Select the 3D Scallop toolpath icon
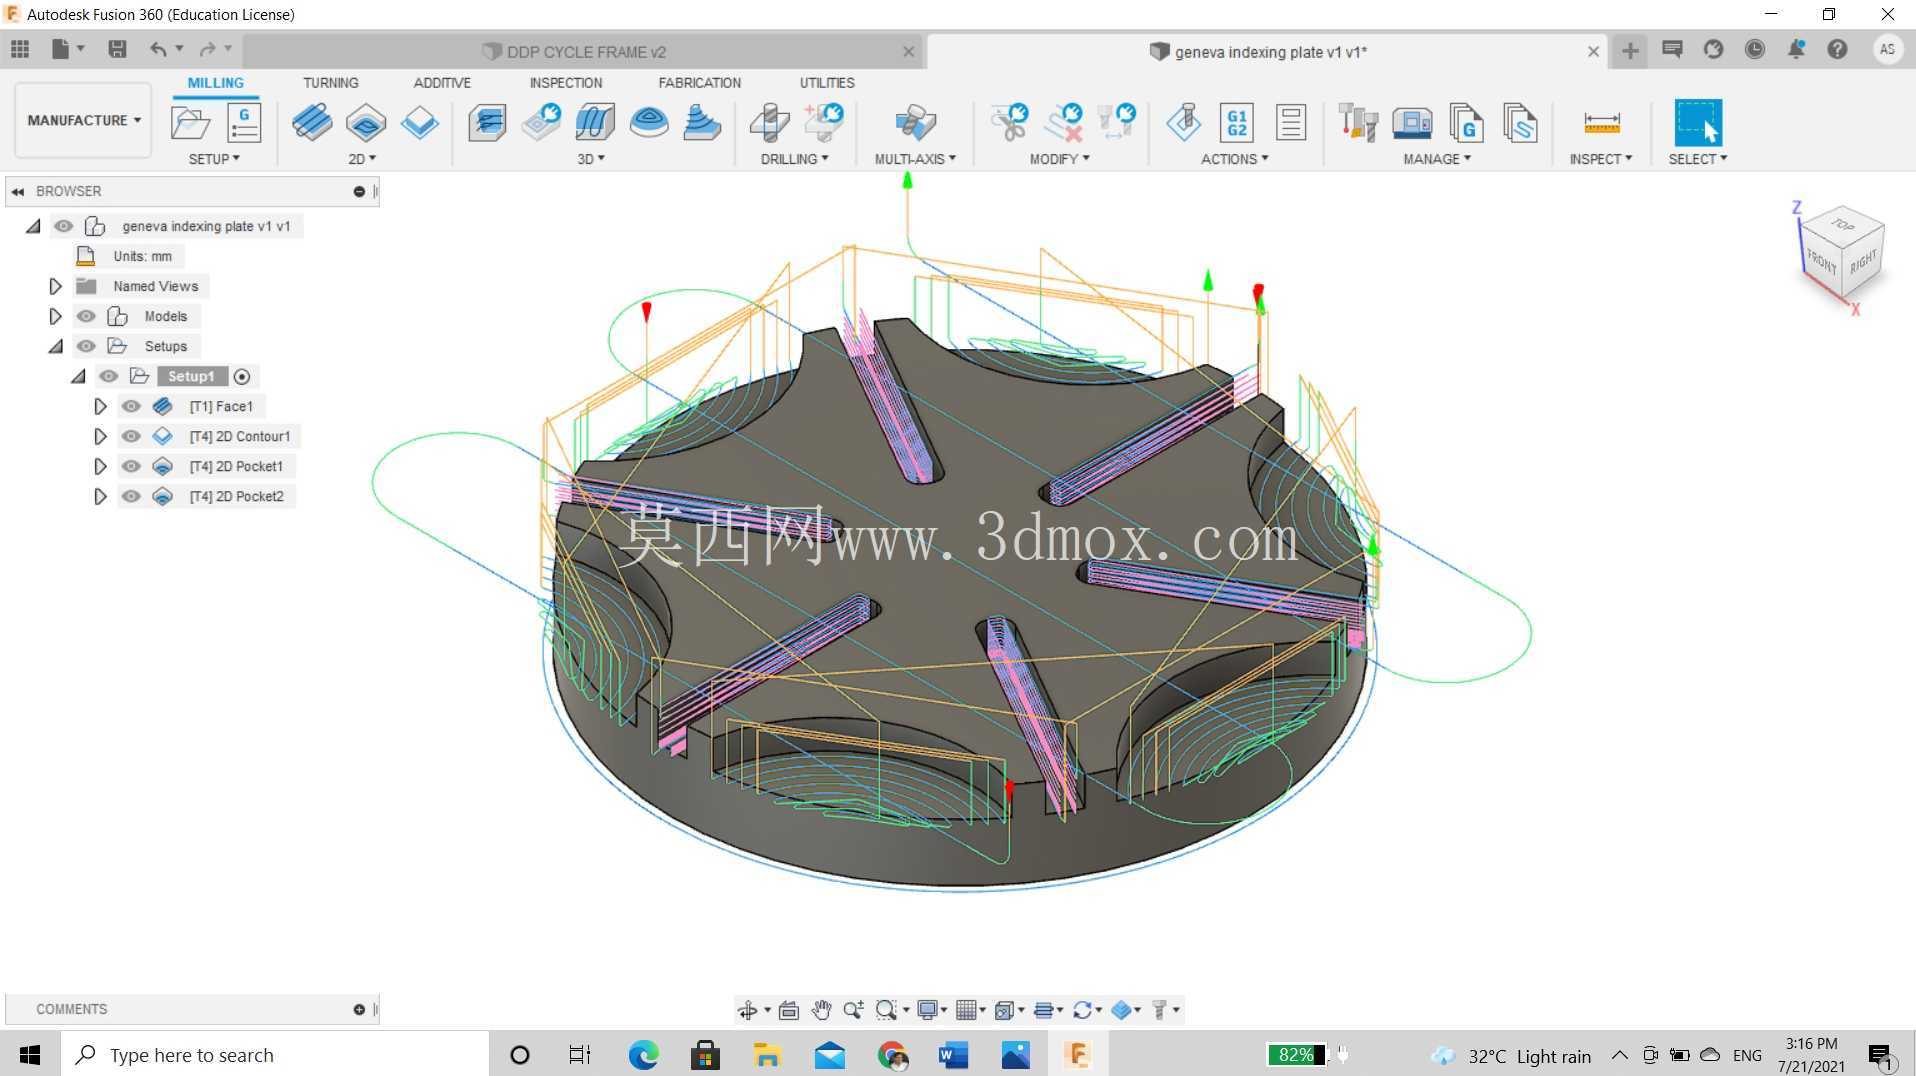This screenshot has height=1076, width=1916. click(x=702, y=123)
